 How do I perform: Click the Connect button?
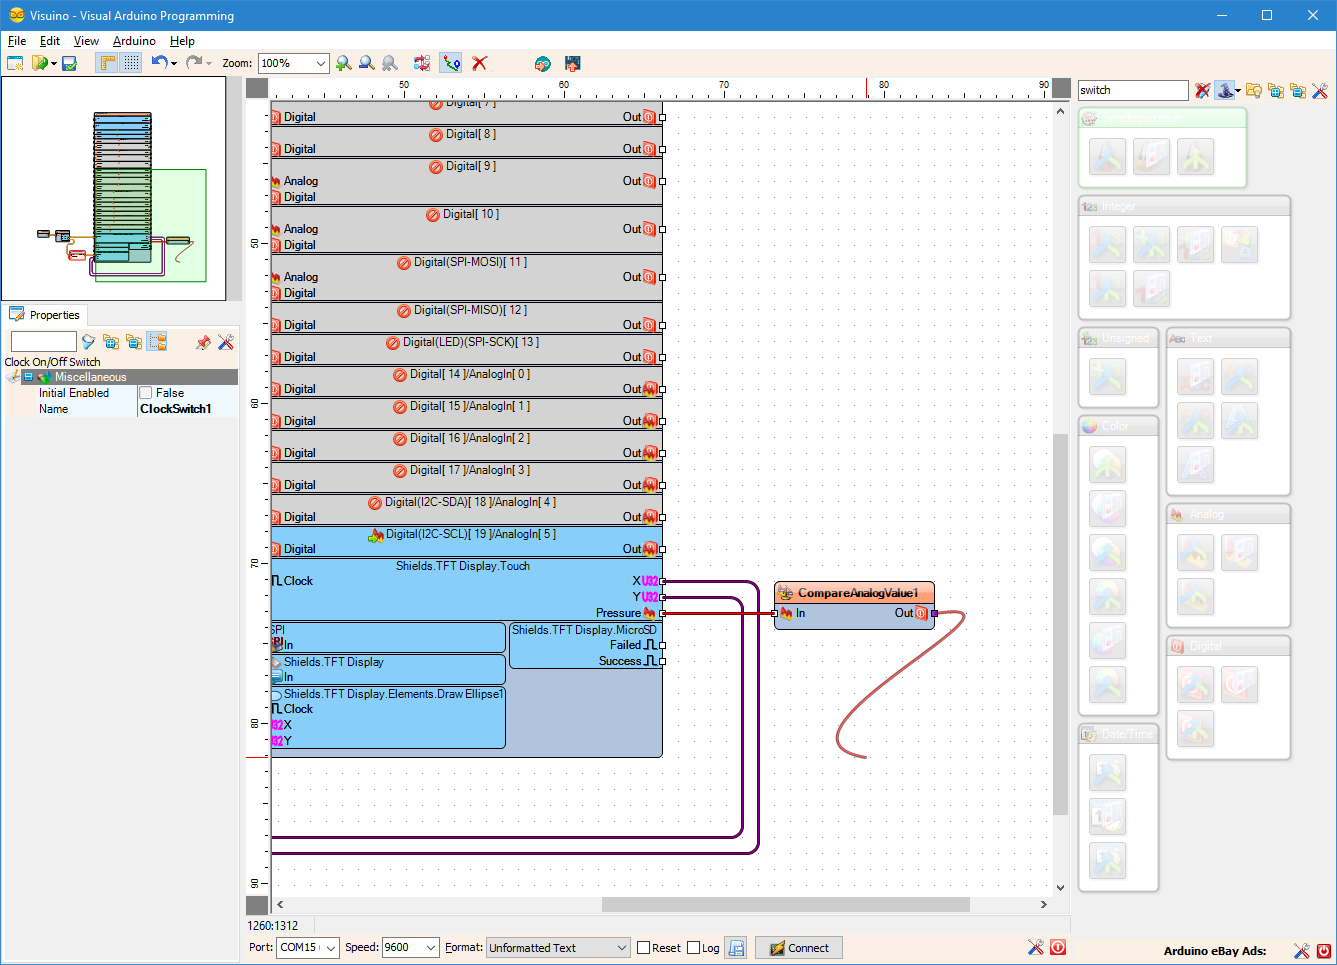799,948
